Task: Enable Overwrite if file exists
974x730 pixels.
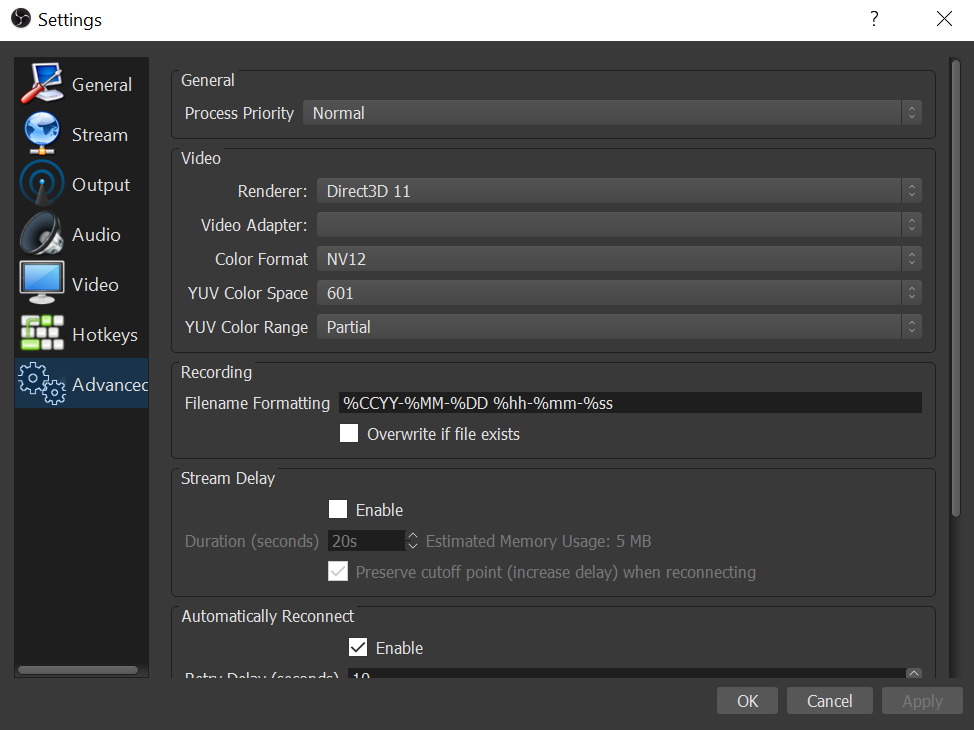Action: (349, 433)
